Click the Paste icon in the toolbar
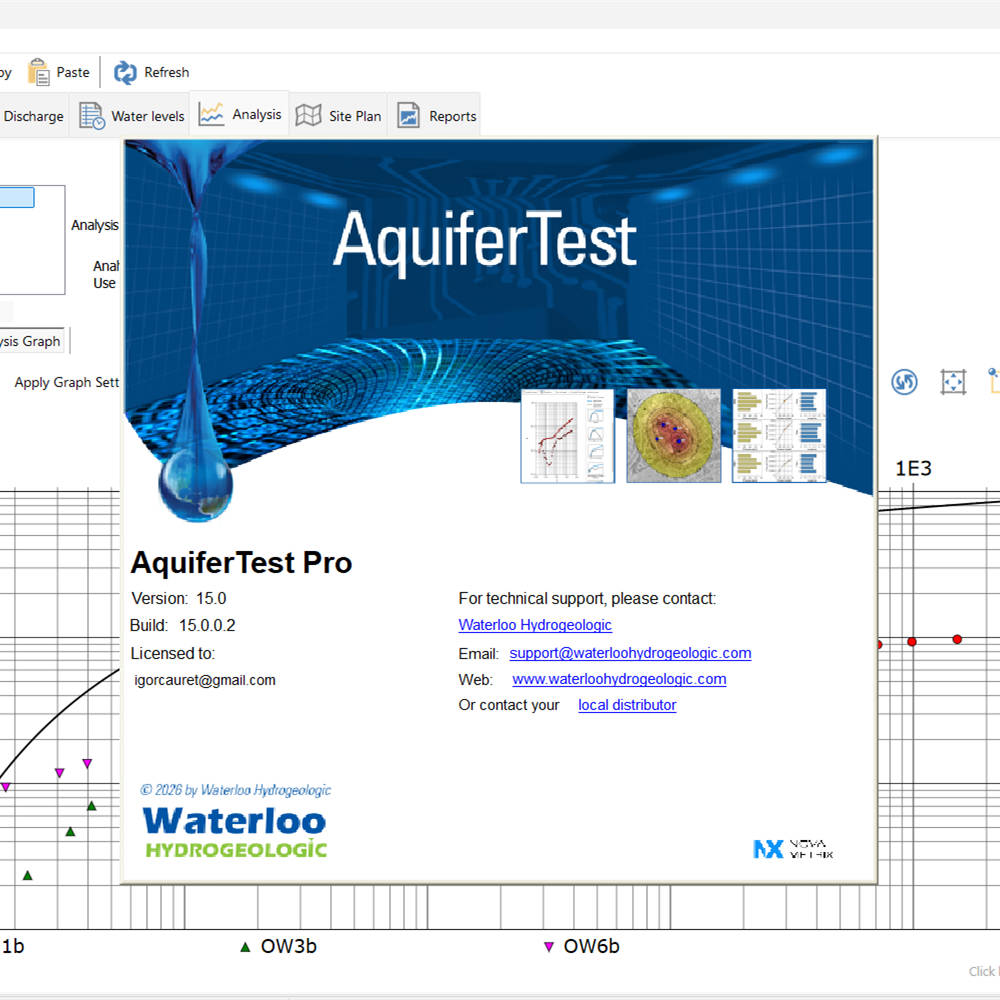 coord(40,72)
